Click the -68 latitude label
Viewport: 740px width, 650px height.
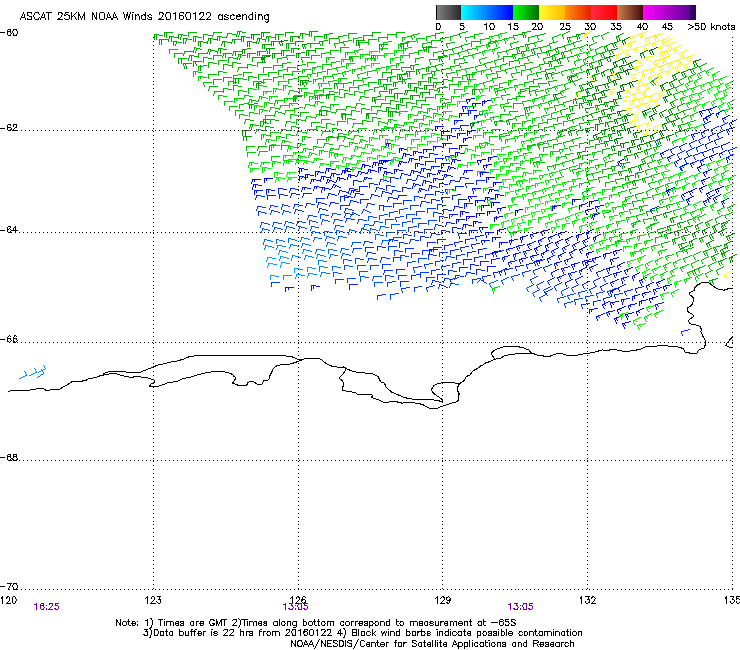[9, 458]
